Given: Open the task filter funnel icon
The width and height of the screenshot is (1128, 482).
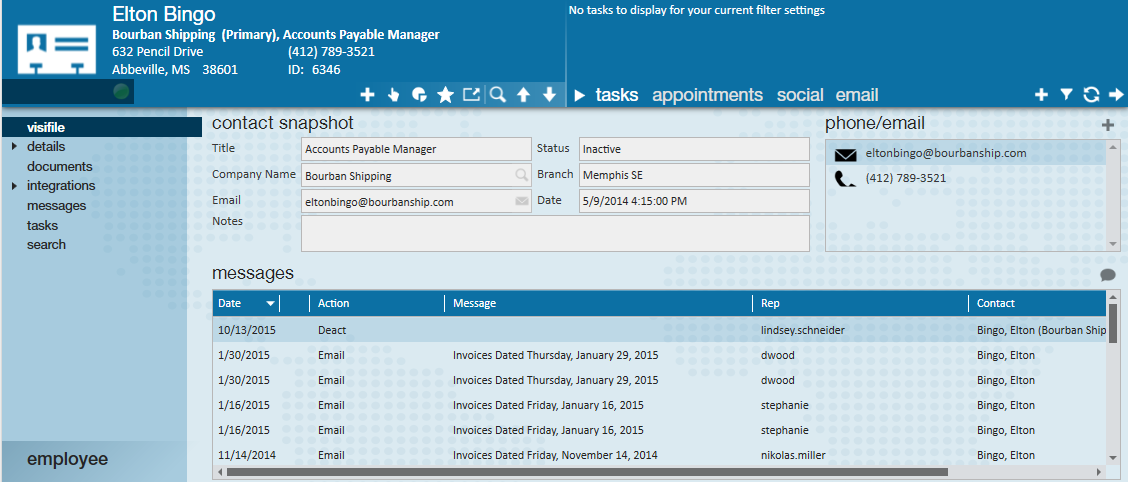Looking at the screenshot, I should (x=1066, y=95).
